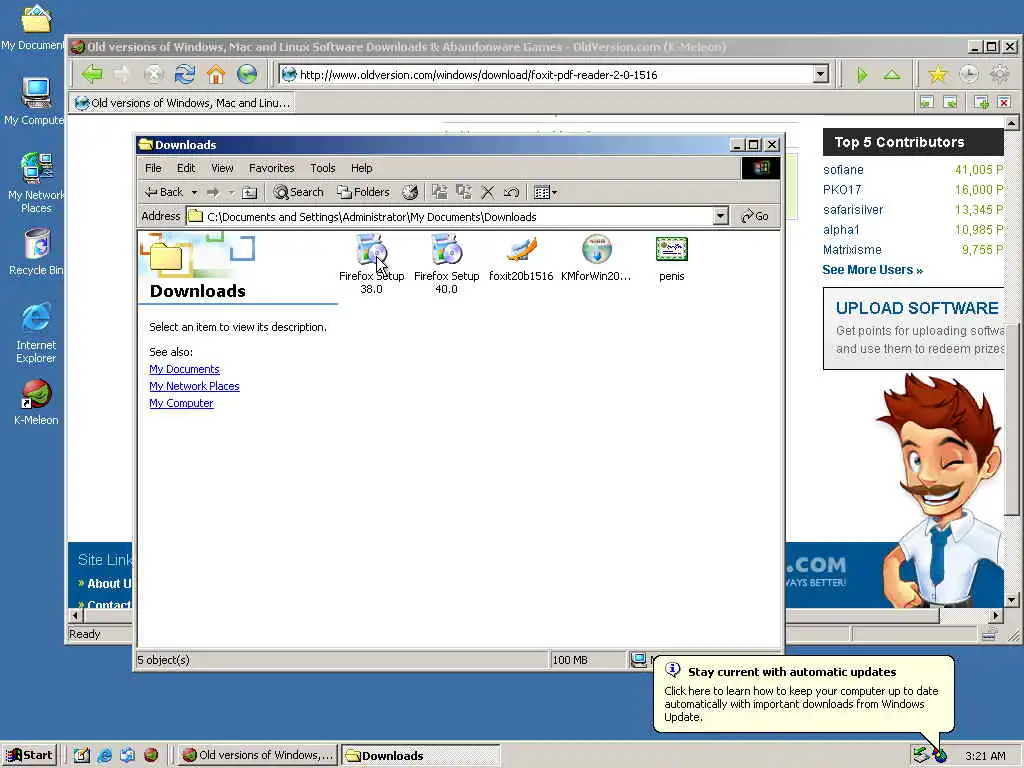Click the automatic updates balloon notification

pyautogui.click(x=803, y=694)
